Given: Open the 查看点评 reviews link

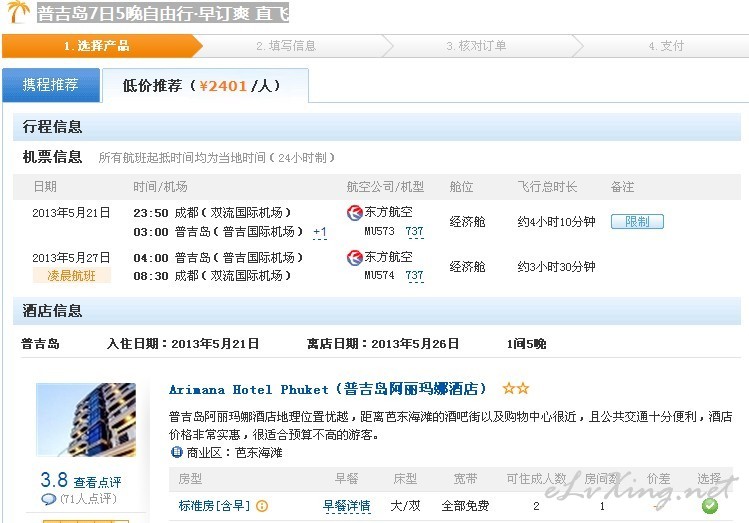Looking at the screenshot, I should click(x=97, y=482).
